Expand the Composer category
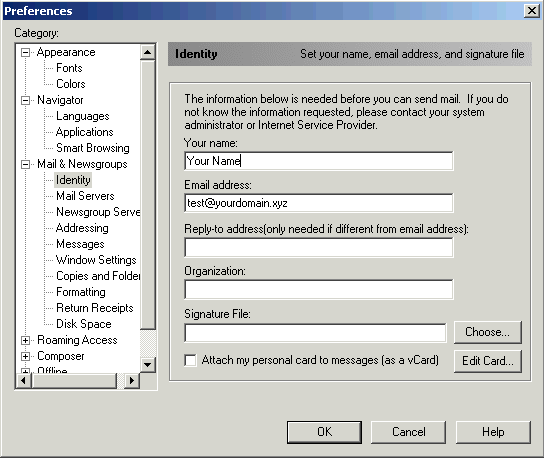 click(25, 356)
